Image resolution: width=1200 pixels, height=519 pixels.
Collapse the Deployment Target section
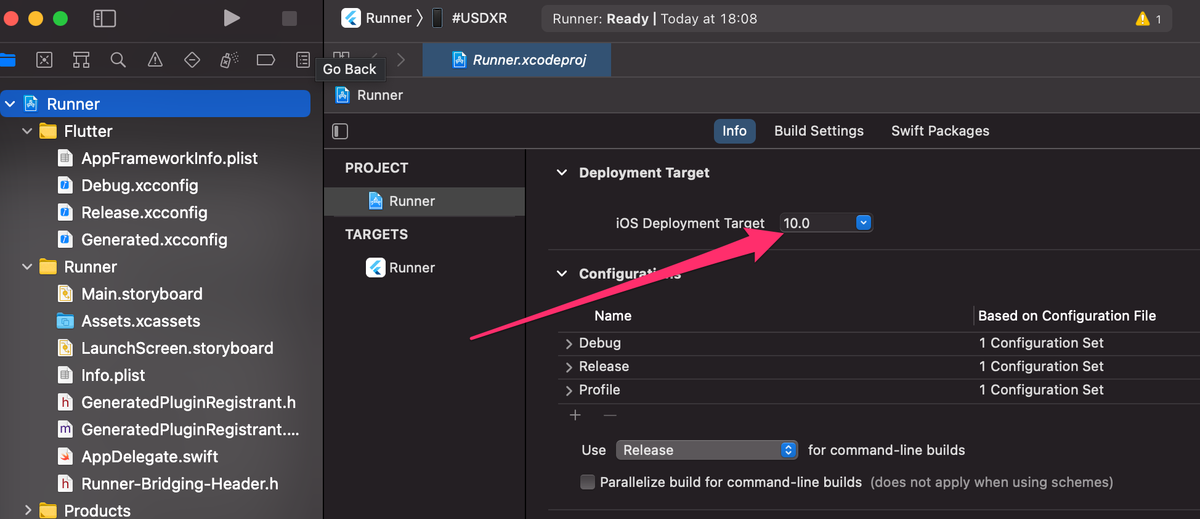point(562,173)
